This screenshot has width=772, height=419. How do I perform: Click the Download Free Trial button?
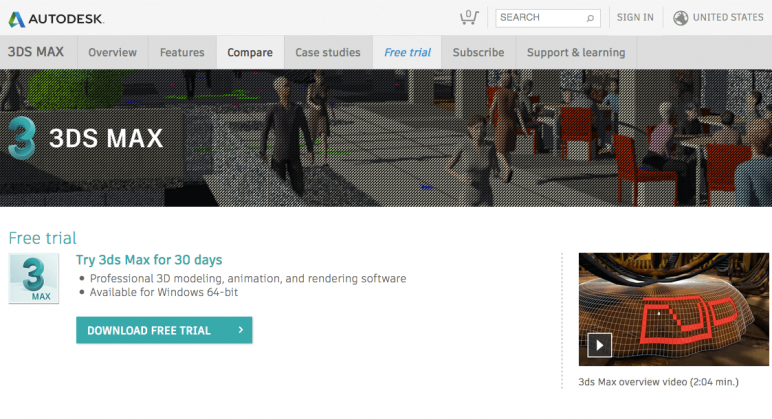point(164,330)
